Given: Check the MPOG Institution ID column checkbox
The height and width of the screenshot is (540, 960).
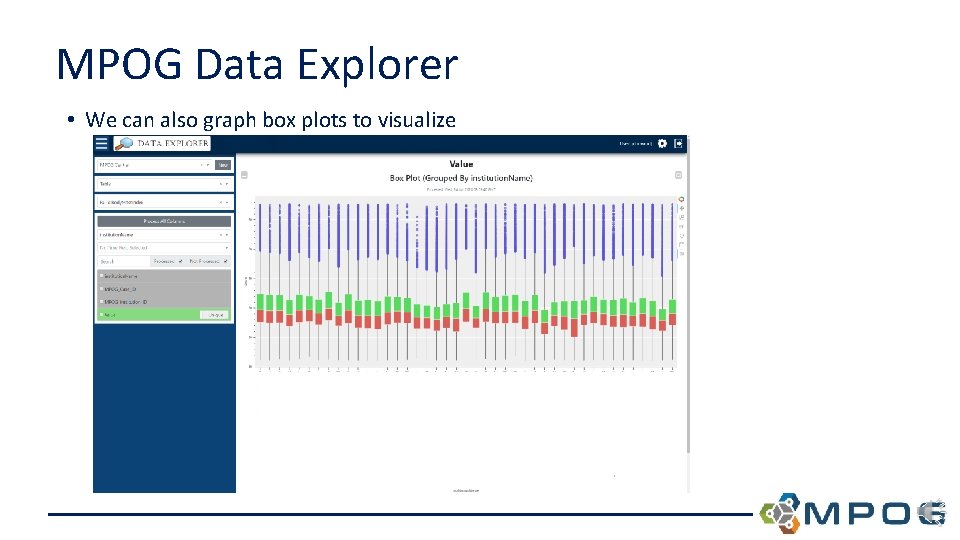Looking at the screenshot, I should pyautogui.click(x=102, y=302).
